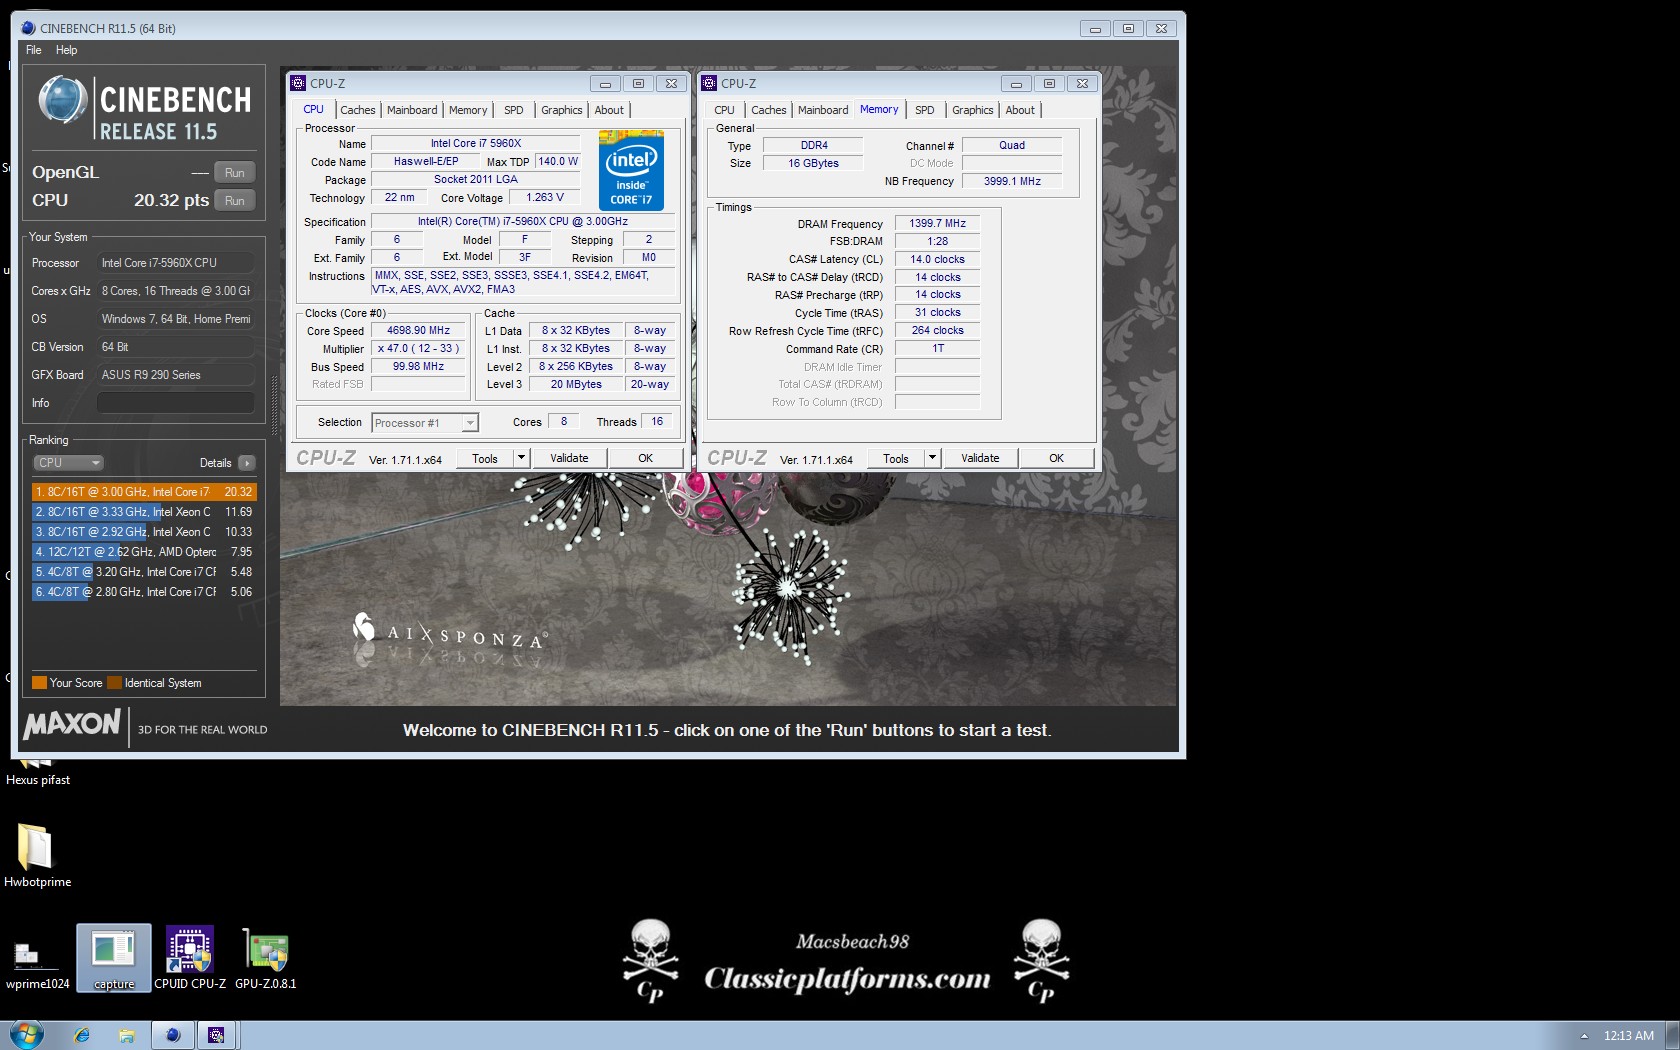The image size is (1680, 1050).
Task: Select ranking row 5 Core i7 3.20 GHz
Action: (145, 572)
